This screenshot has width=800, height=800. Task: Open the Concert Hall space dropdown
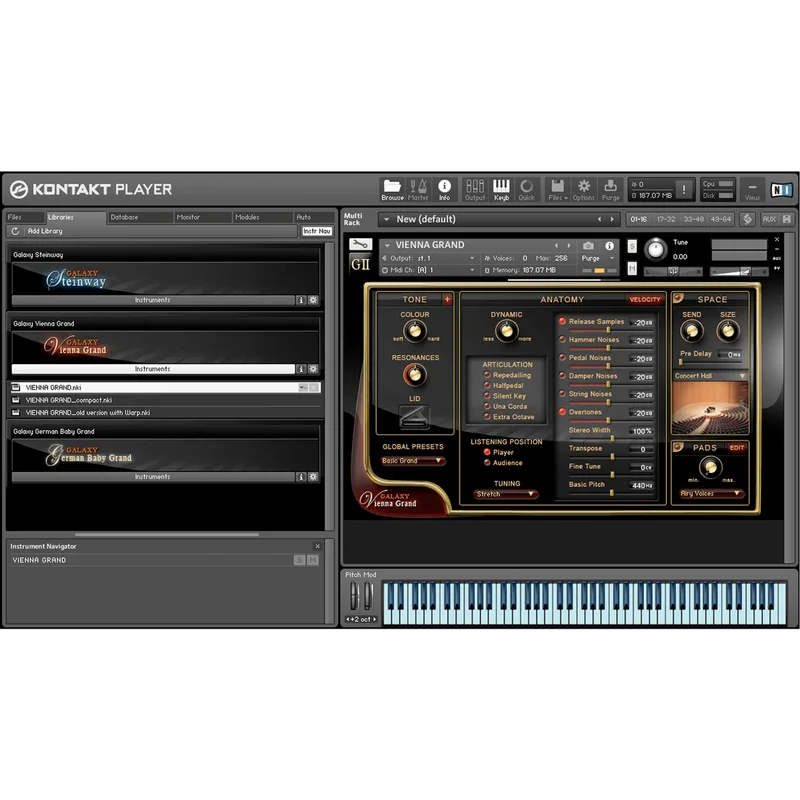(710, 376)
